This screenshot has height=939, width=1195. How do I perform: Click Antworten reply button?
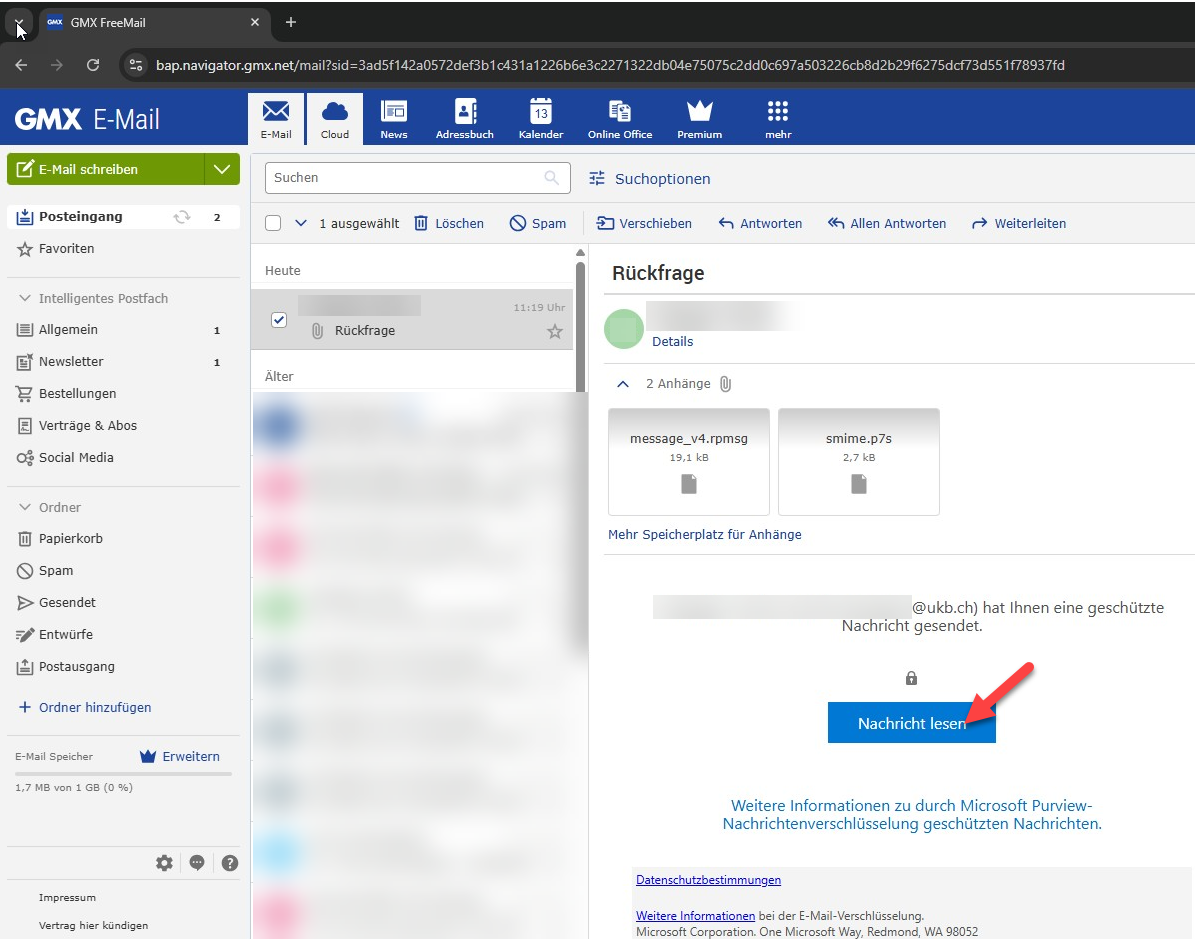[x=760, y=223]
